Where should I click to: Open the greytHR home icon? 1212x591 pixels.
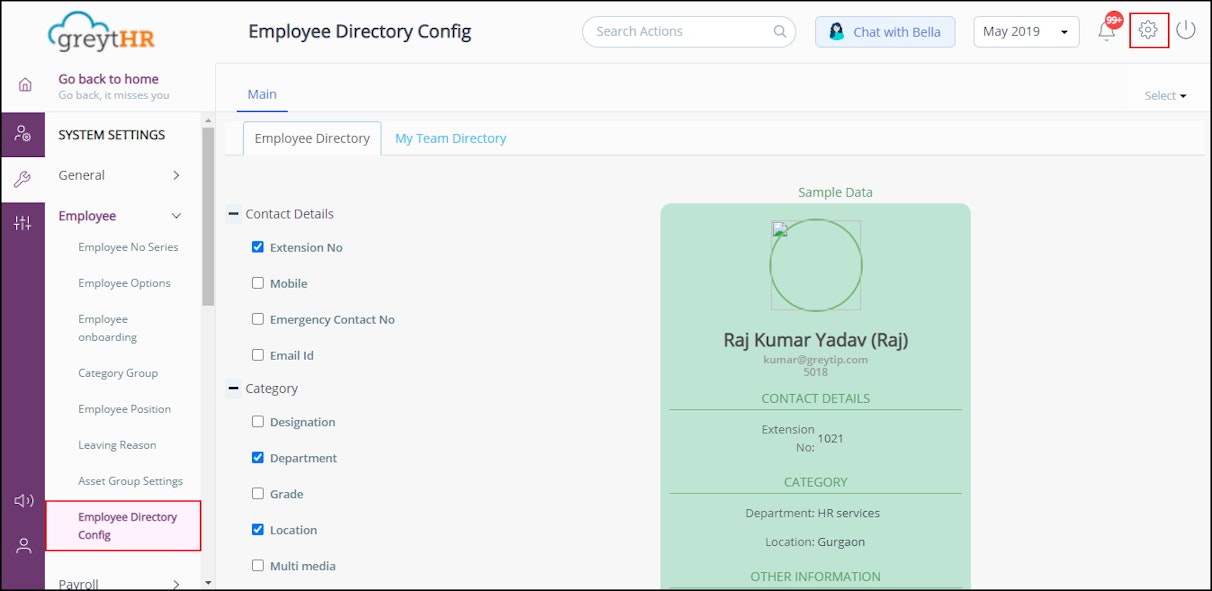click(x=23, y=85)
